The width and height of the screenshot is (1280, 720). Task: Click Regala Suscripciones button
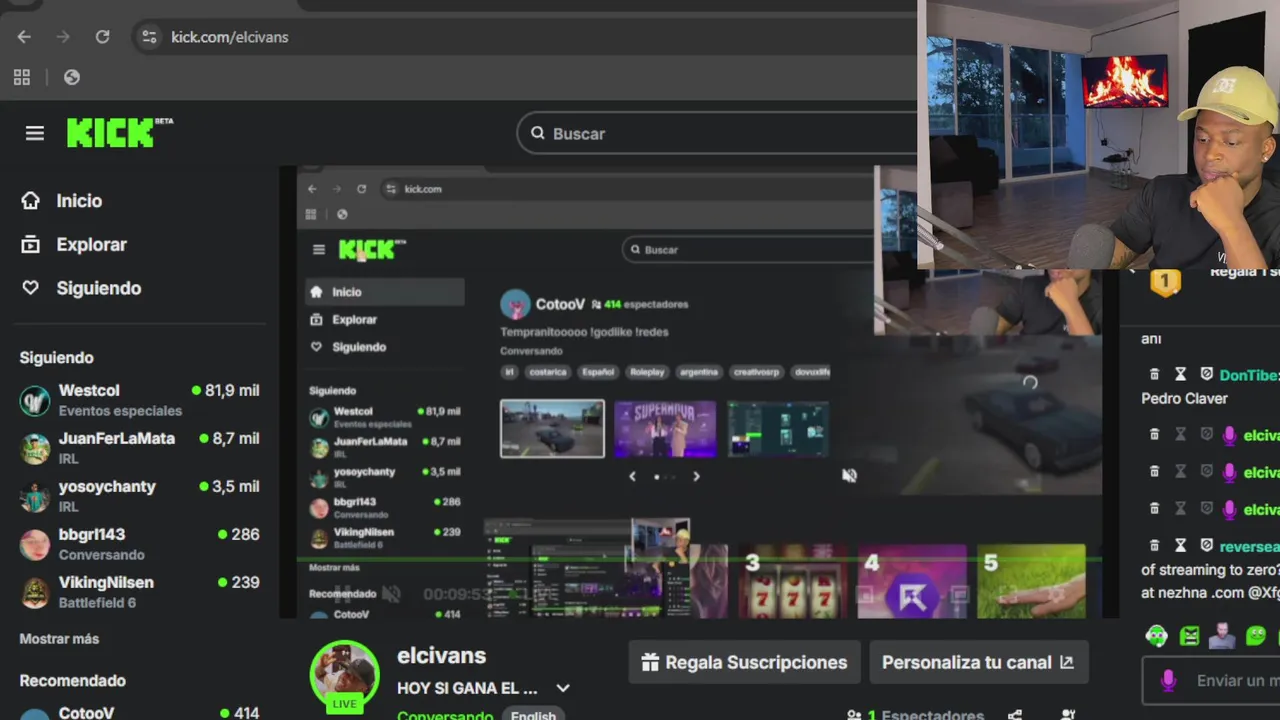click(744, 662)
